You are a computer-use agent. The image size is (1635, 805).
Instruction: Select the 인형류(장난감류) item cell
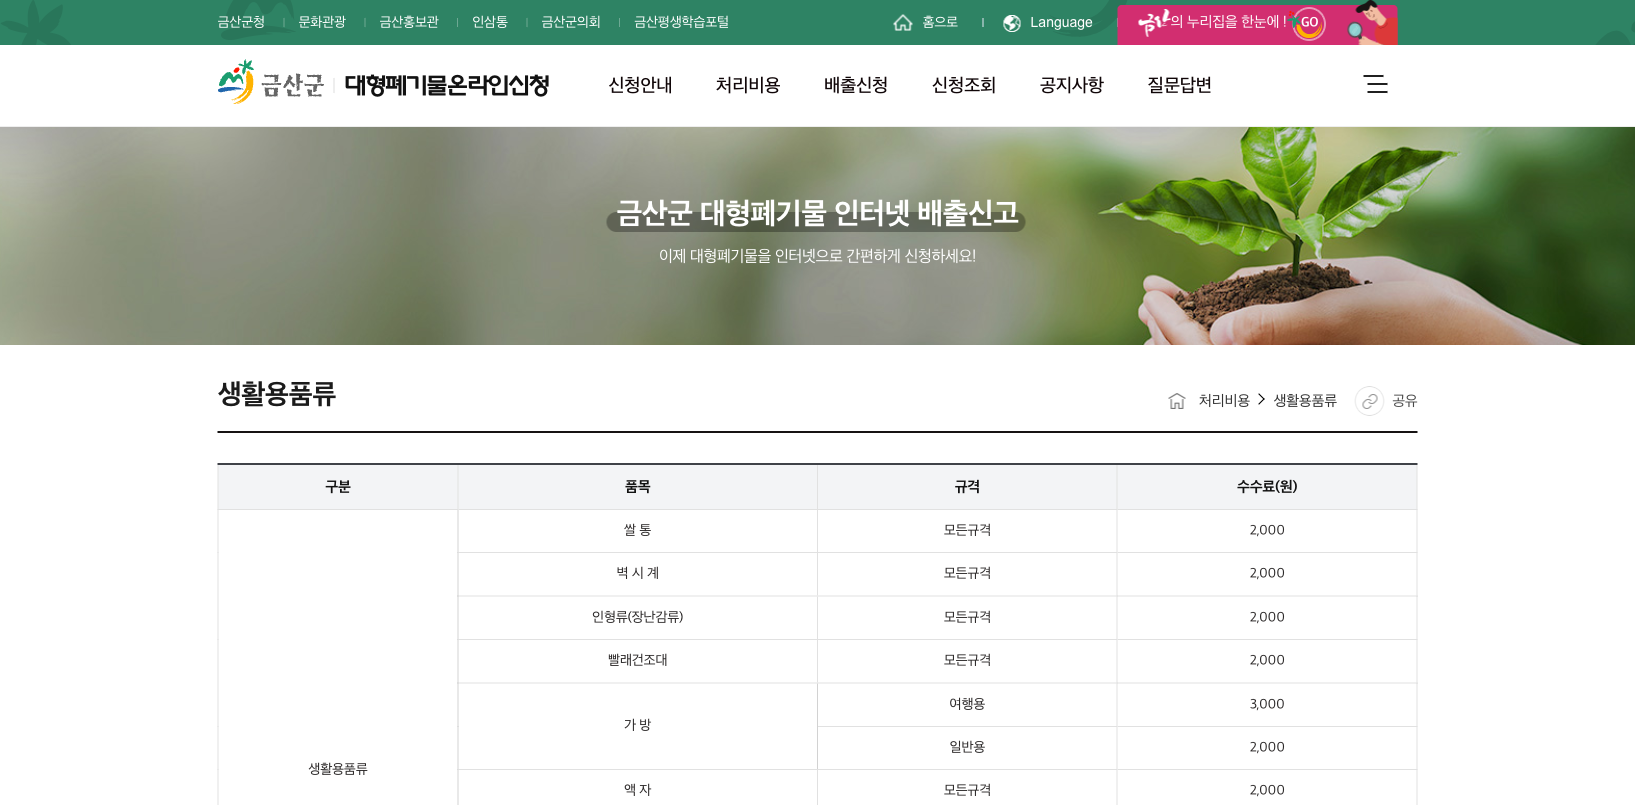click(x=638, y=617)
